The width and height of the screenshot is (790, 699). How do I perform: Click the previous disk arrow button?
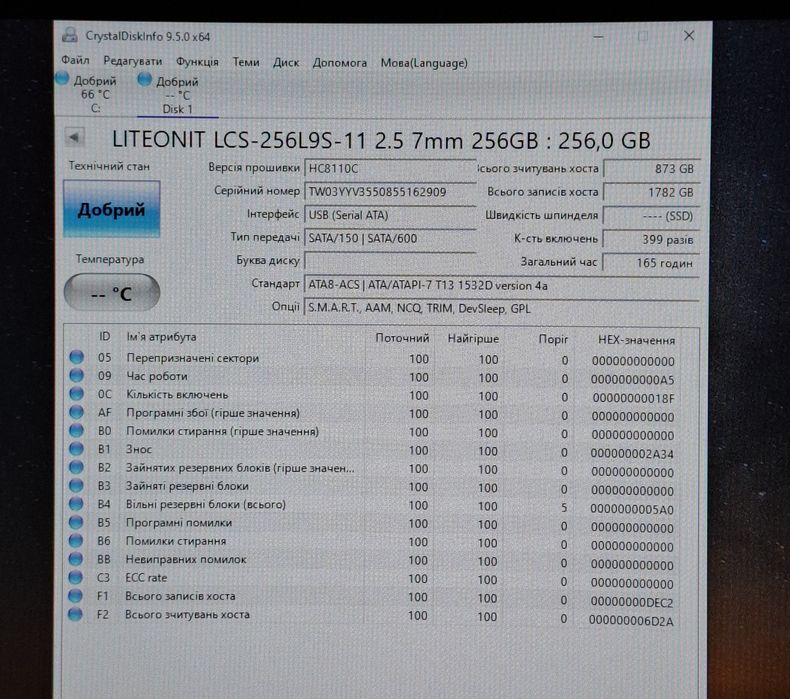tap(75, 137)
